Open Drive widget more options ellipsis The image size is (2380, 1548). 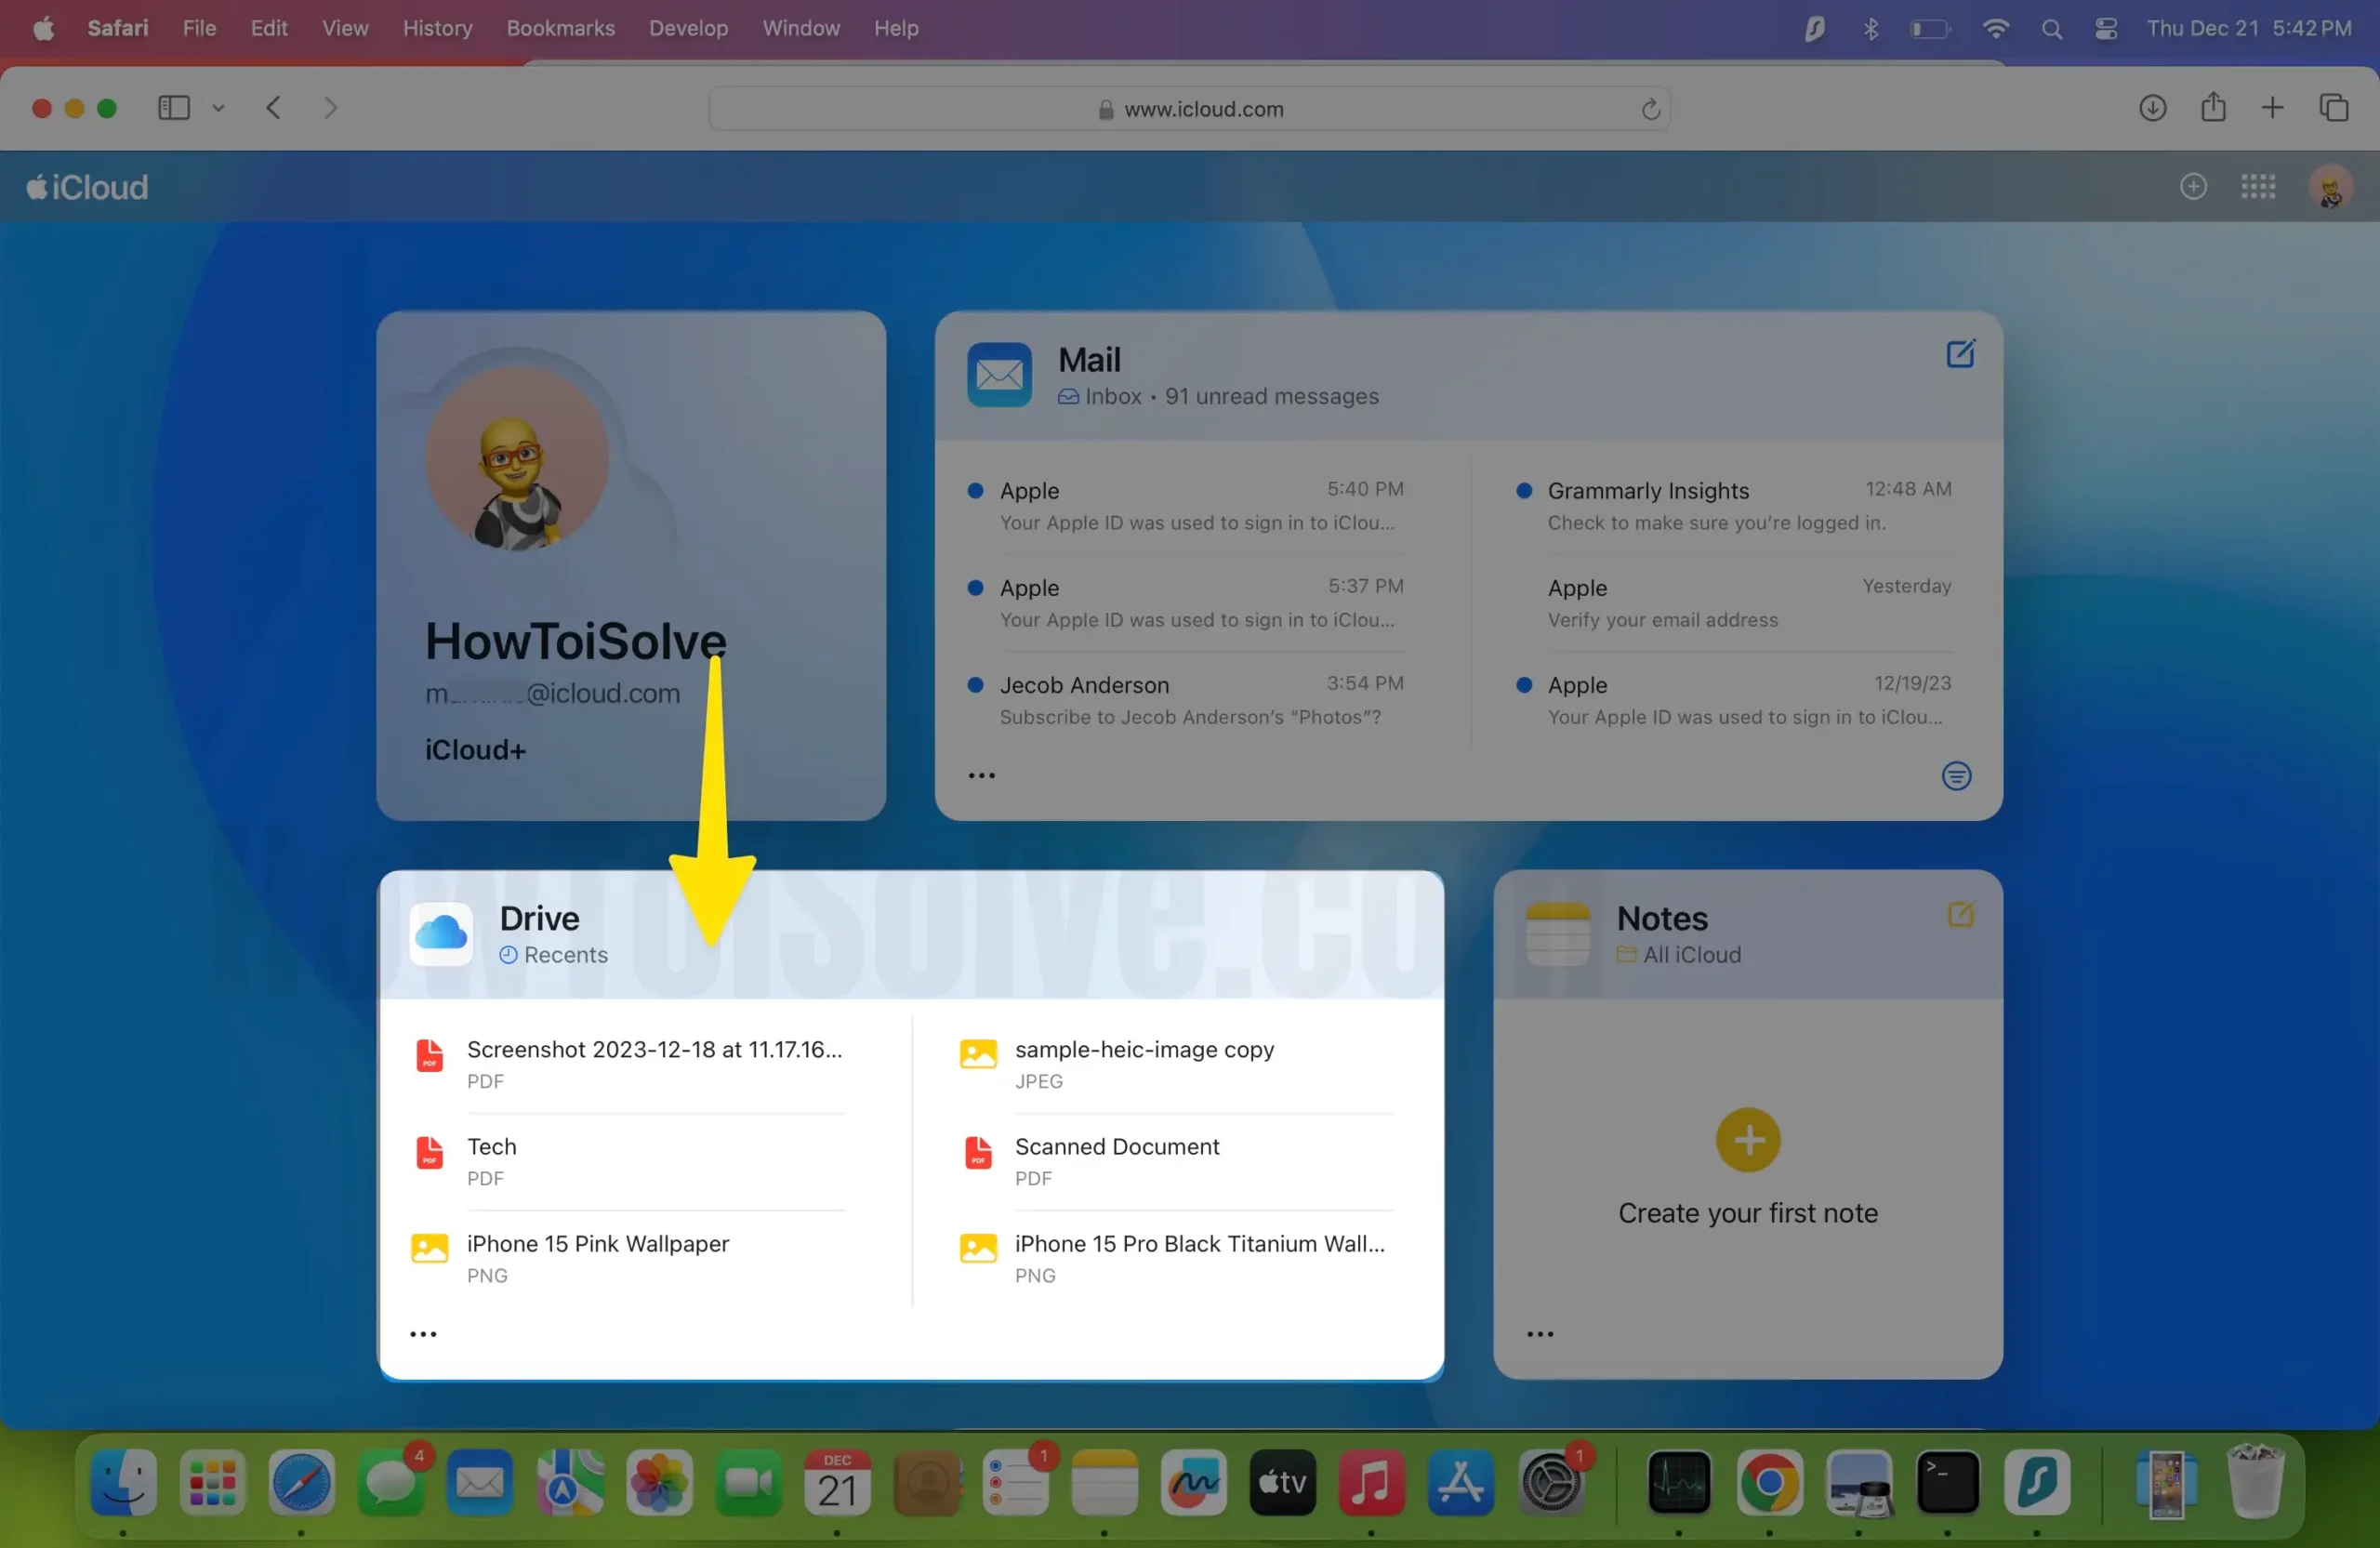click(423, 1334)
